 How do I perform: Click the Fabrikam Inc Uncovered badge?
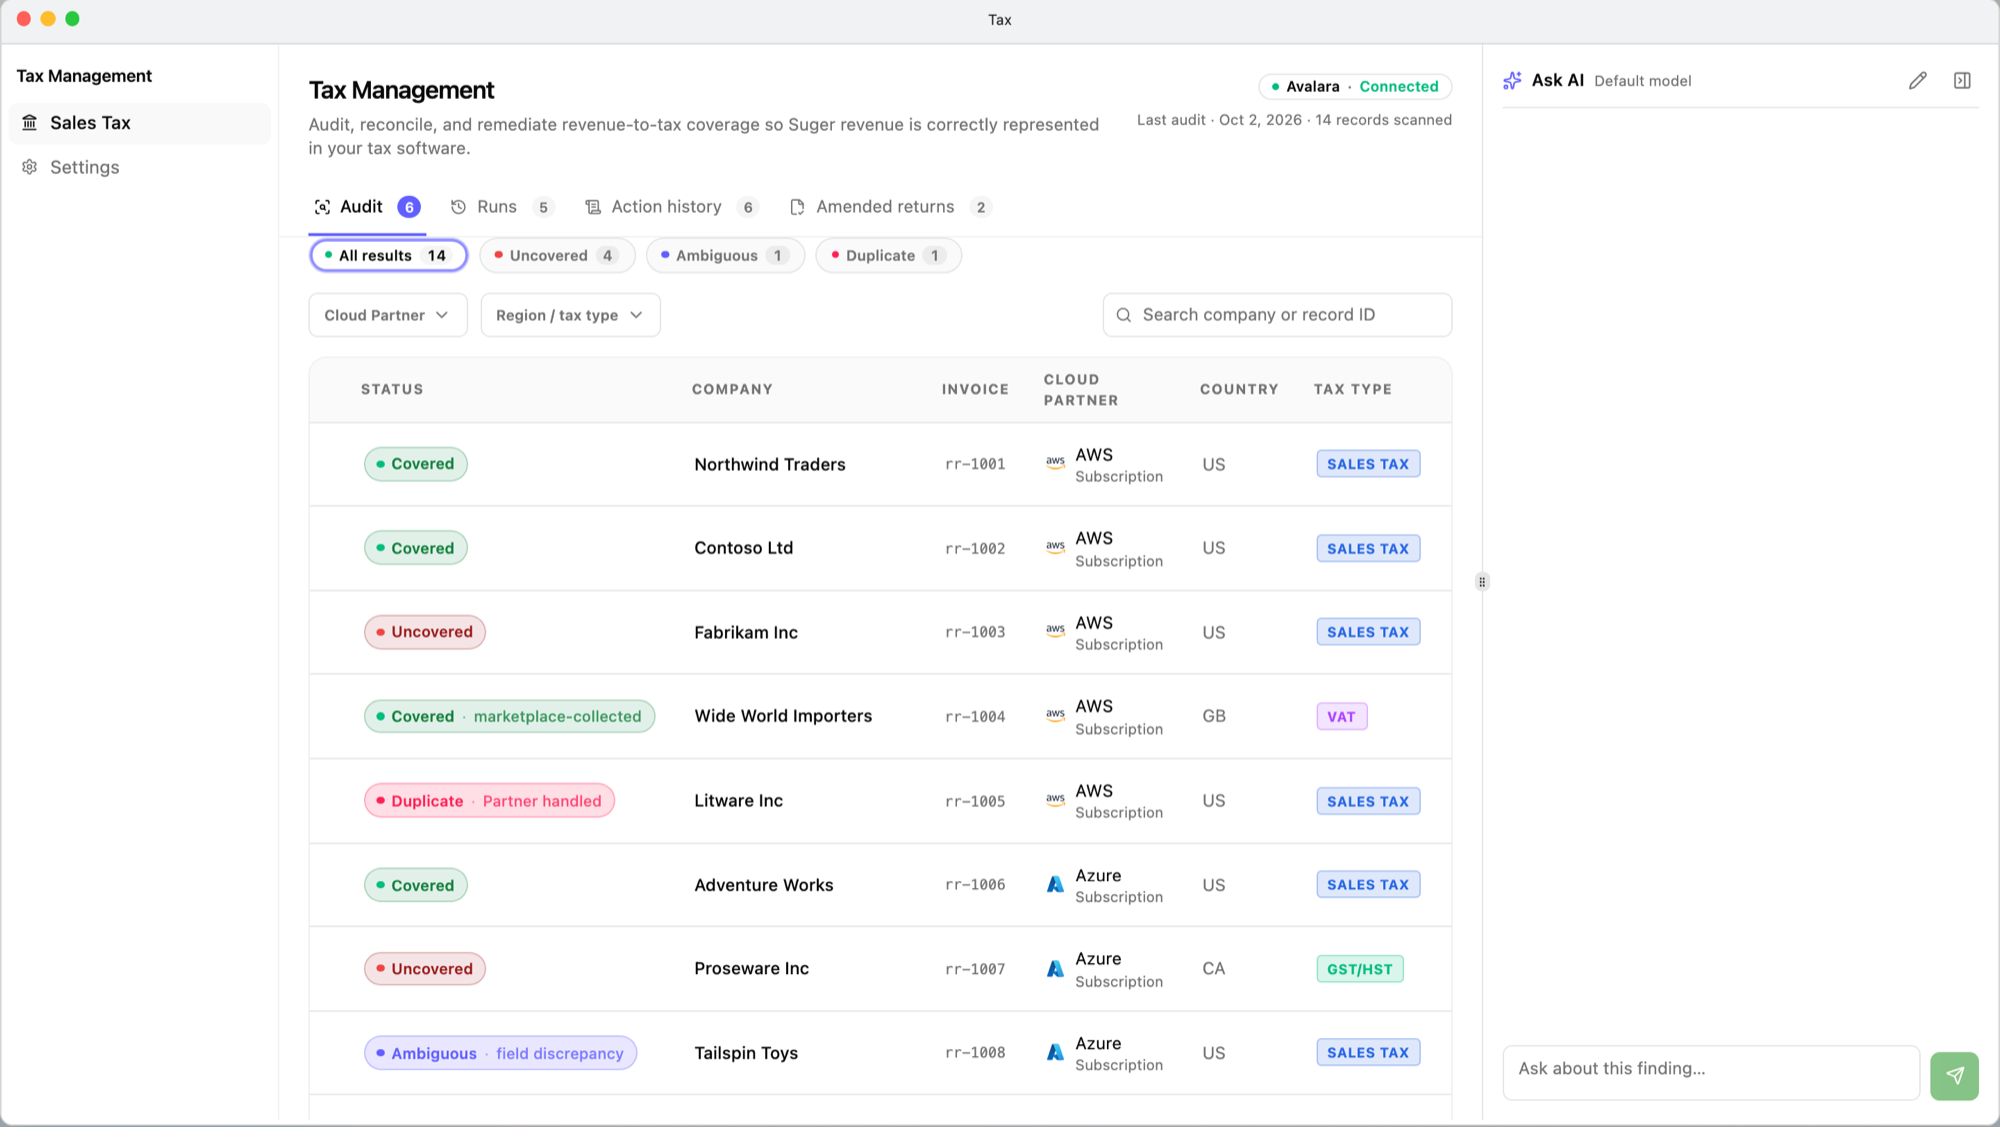[x=424, y=632]
